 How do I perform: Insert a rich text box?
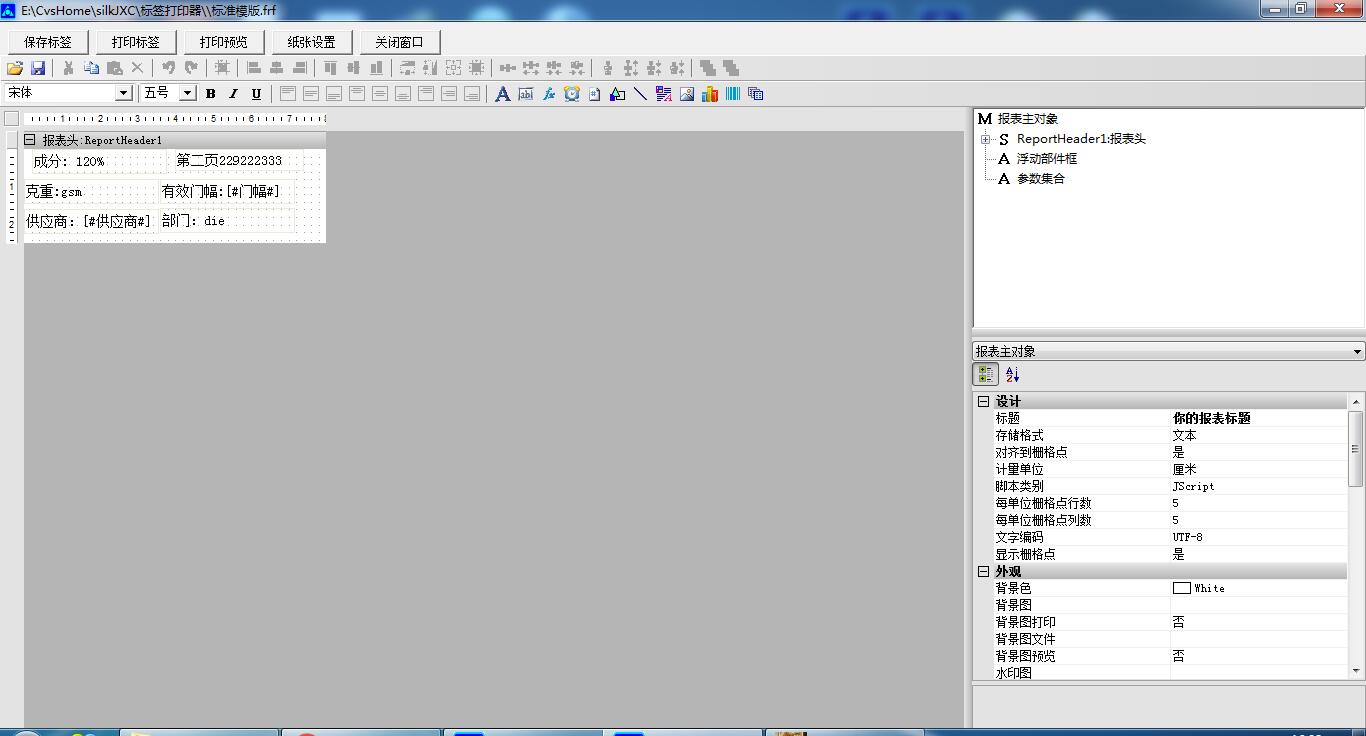click(x=663, y=94)
